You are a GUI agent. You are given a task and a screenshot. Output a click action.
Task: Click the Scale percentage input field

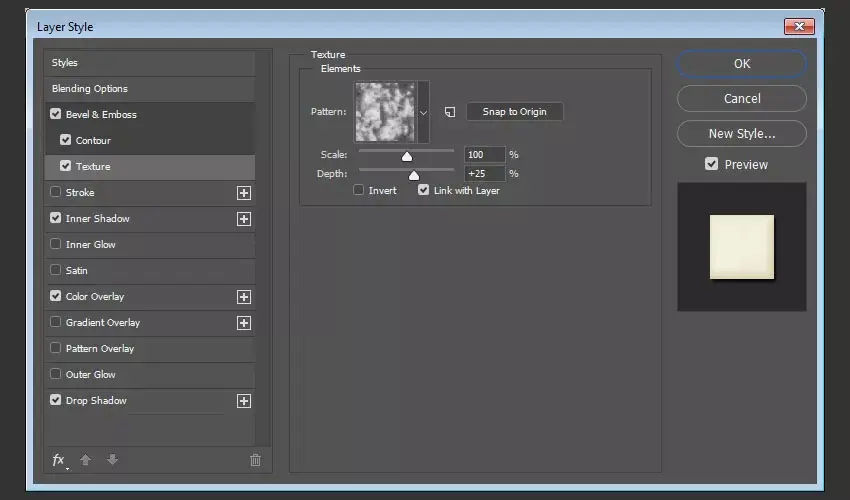pos(485,155)
